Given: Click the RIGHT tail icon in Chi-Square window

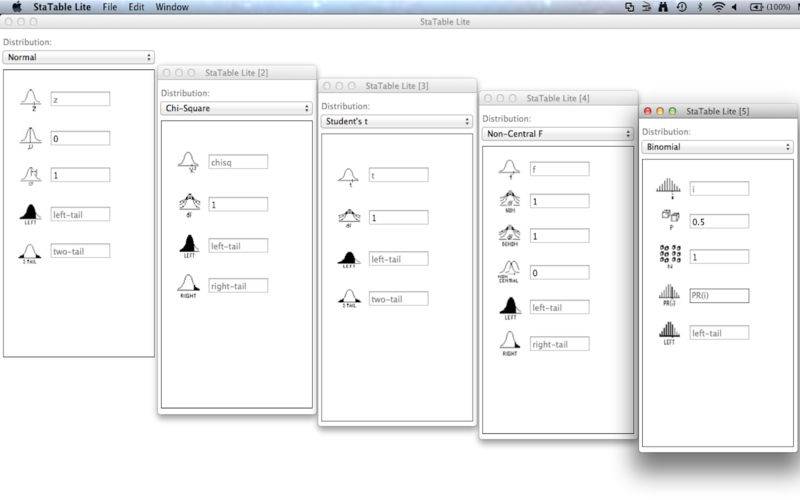Looking at the screenshot, I should tap(188, 286).
